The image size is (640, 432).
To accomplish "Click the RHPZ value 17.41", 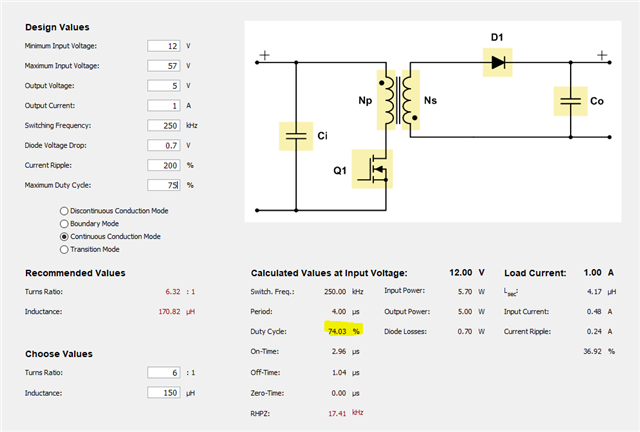I will point(337,414).
